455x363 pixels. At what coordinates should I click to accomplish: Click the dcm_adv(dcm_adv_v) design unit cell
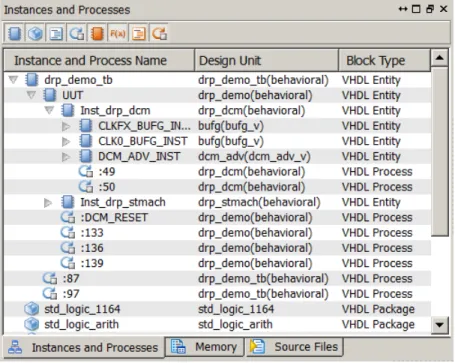tap(254, 156)
